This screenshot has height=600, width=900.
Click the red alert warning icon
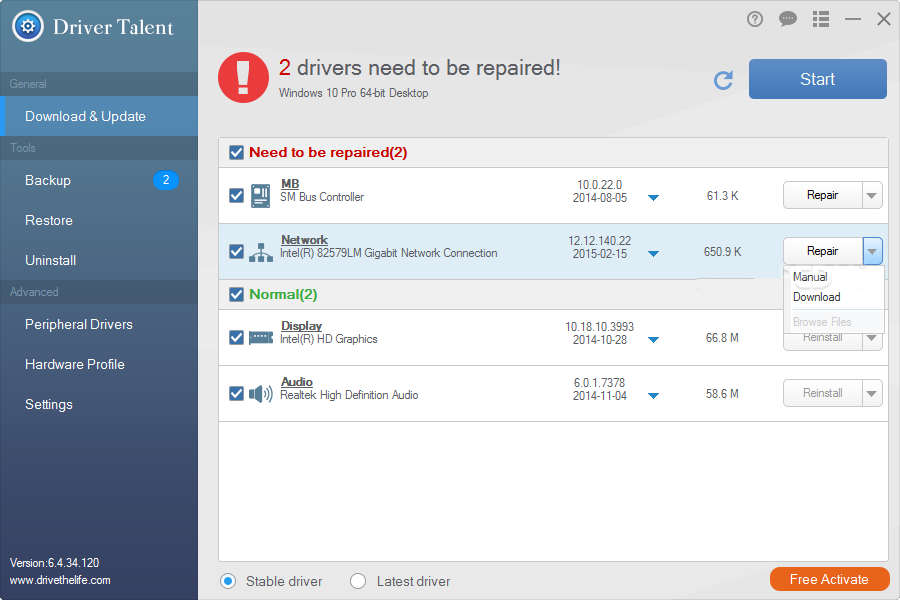[243, 78]
